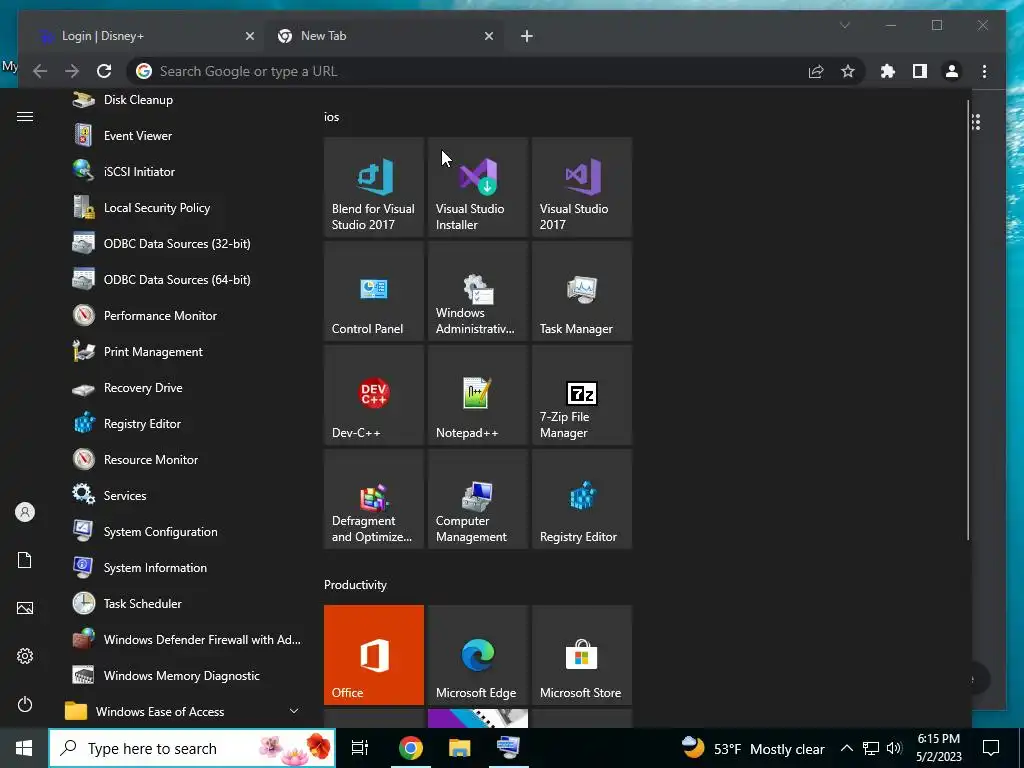Open Windows Defender Firewall with Advanced Security

[183, 639]
